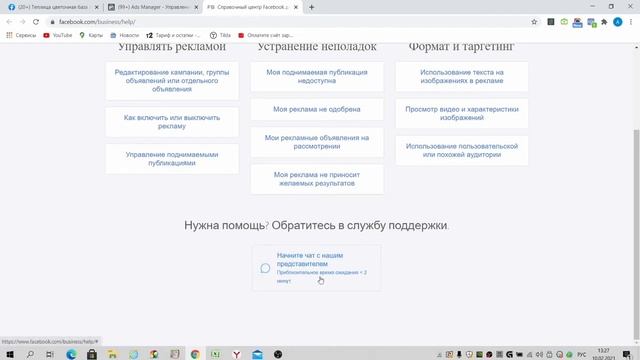Open the Tilda bookmark
The height and width of the screenshot is (360, 640).
coord(220,36)
